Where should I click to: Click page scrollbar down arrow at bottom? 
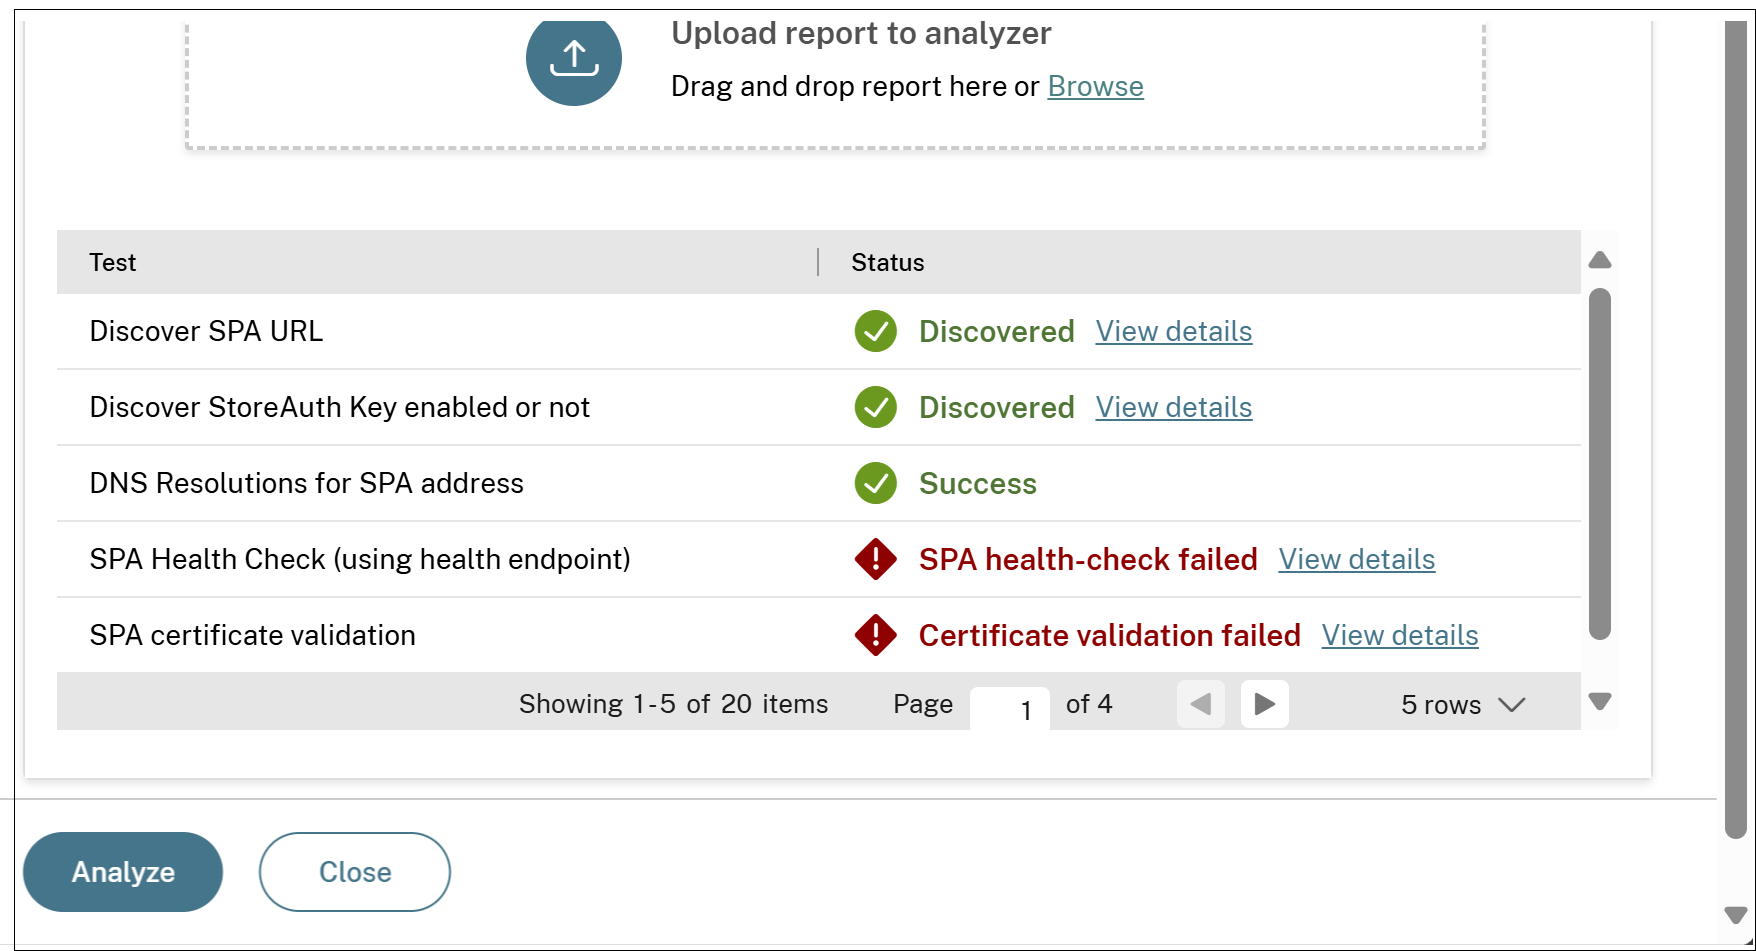[x=1736, y=915]
